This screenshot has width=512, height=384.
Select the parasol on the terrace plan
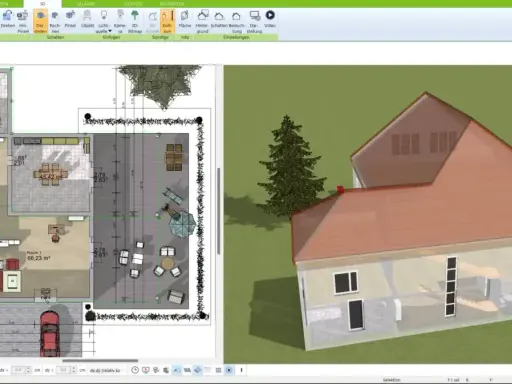(182, 224)
